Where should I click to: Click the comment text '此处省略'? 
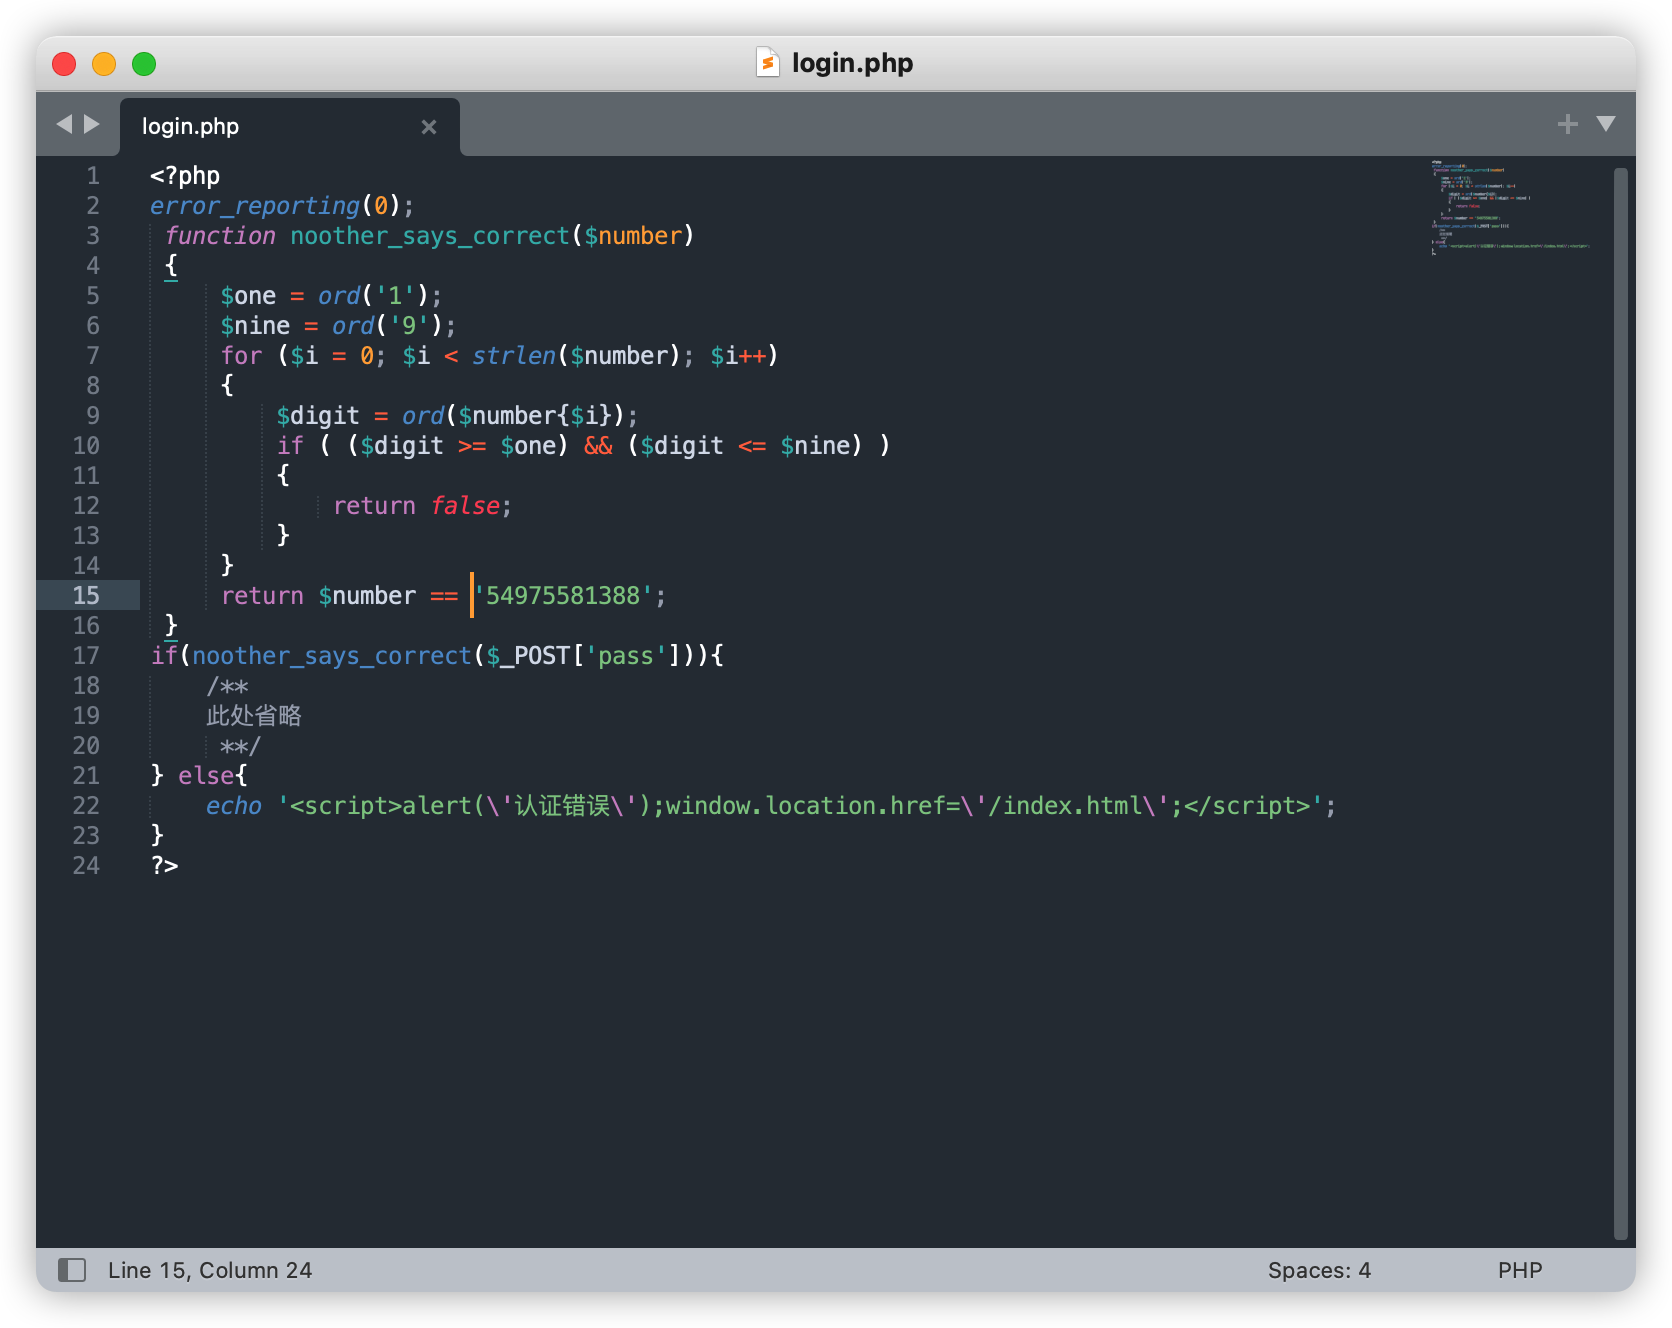pyautogui.click(x=254, y=716)
